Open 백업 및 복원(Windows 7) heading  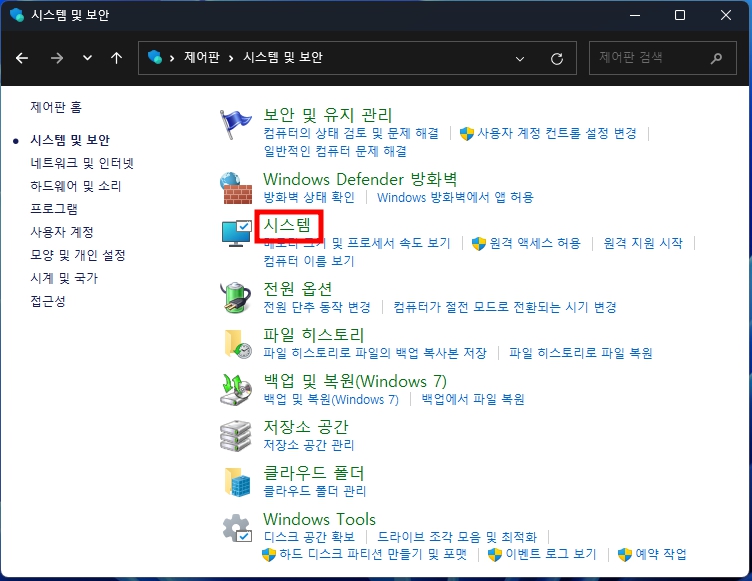355,381
